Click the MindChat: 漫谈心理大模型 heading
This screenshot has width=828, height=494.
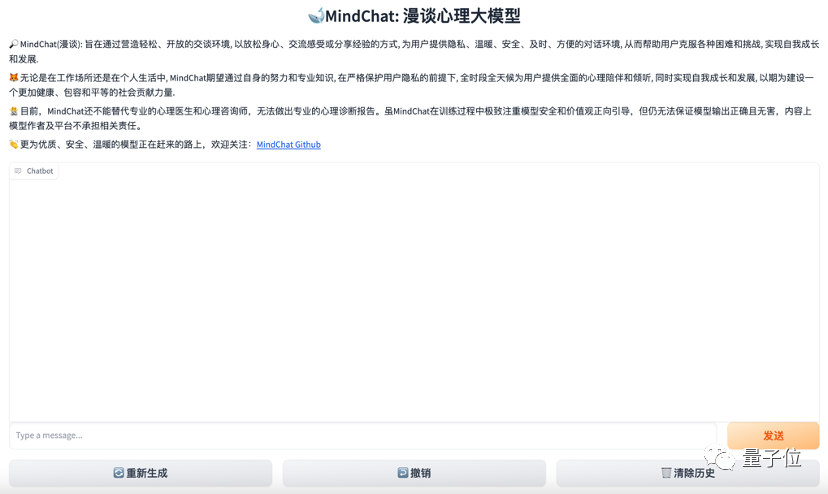422,16
